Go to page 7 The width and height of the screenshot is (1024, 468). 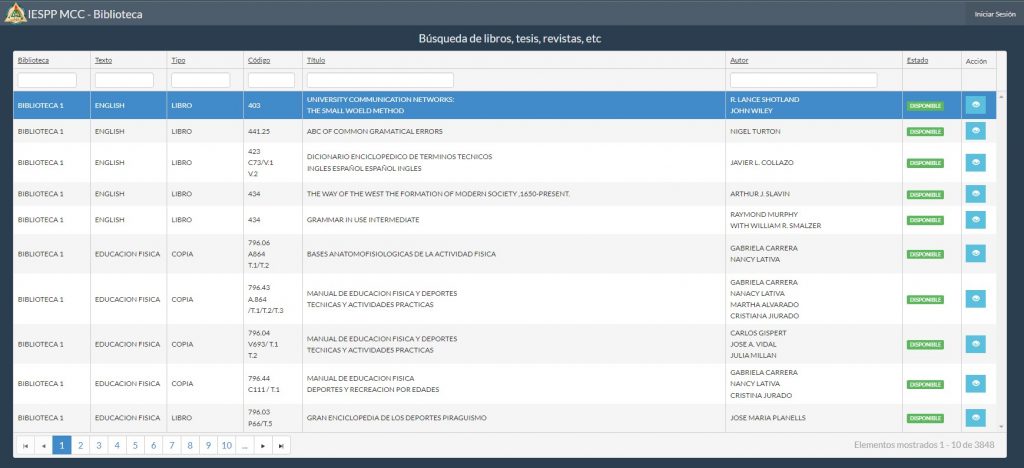[x=172, y=445]
